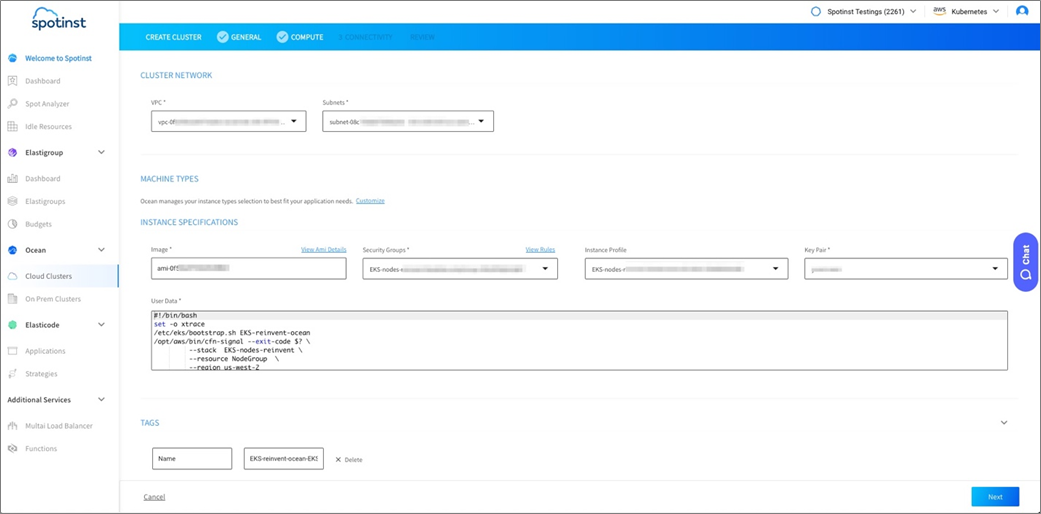Collapse the Ocean sidebar section
This screenshot has height=514, width=1041.
(102, 250)
